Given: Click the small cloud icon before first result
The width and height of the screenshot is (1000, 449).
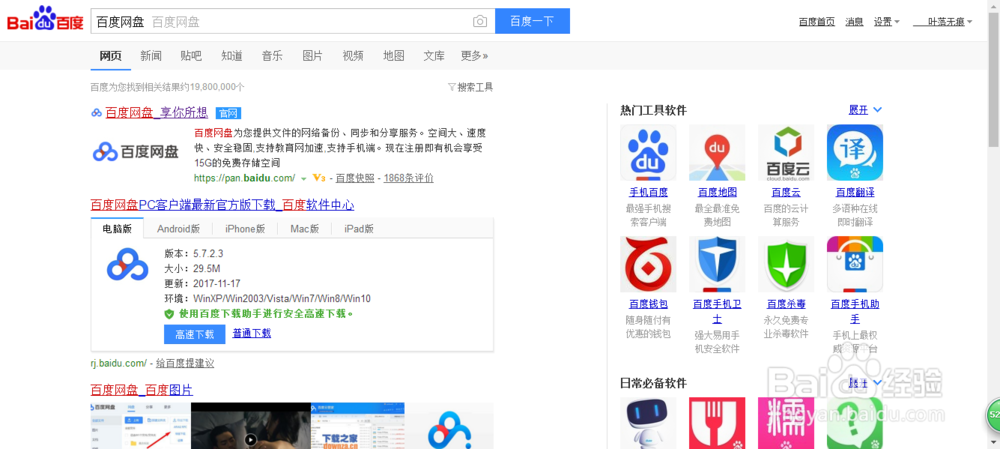Looking at the screenshot, I should coord(96,113).
